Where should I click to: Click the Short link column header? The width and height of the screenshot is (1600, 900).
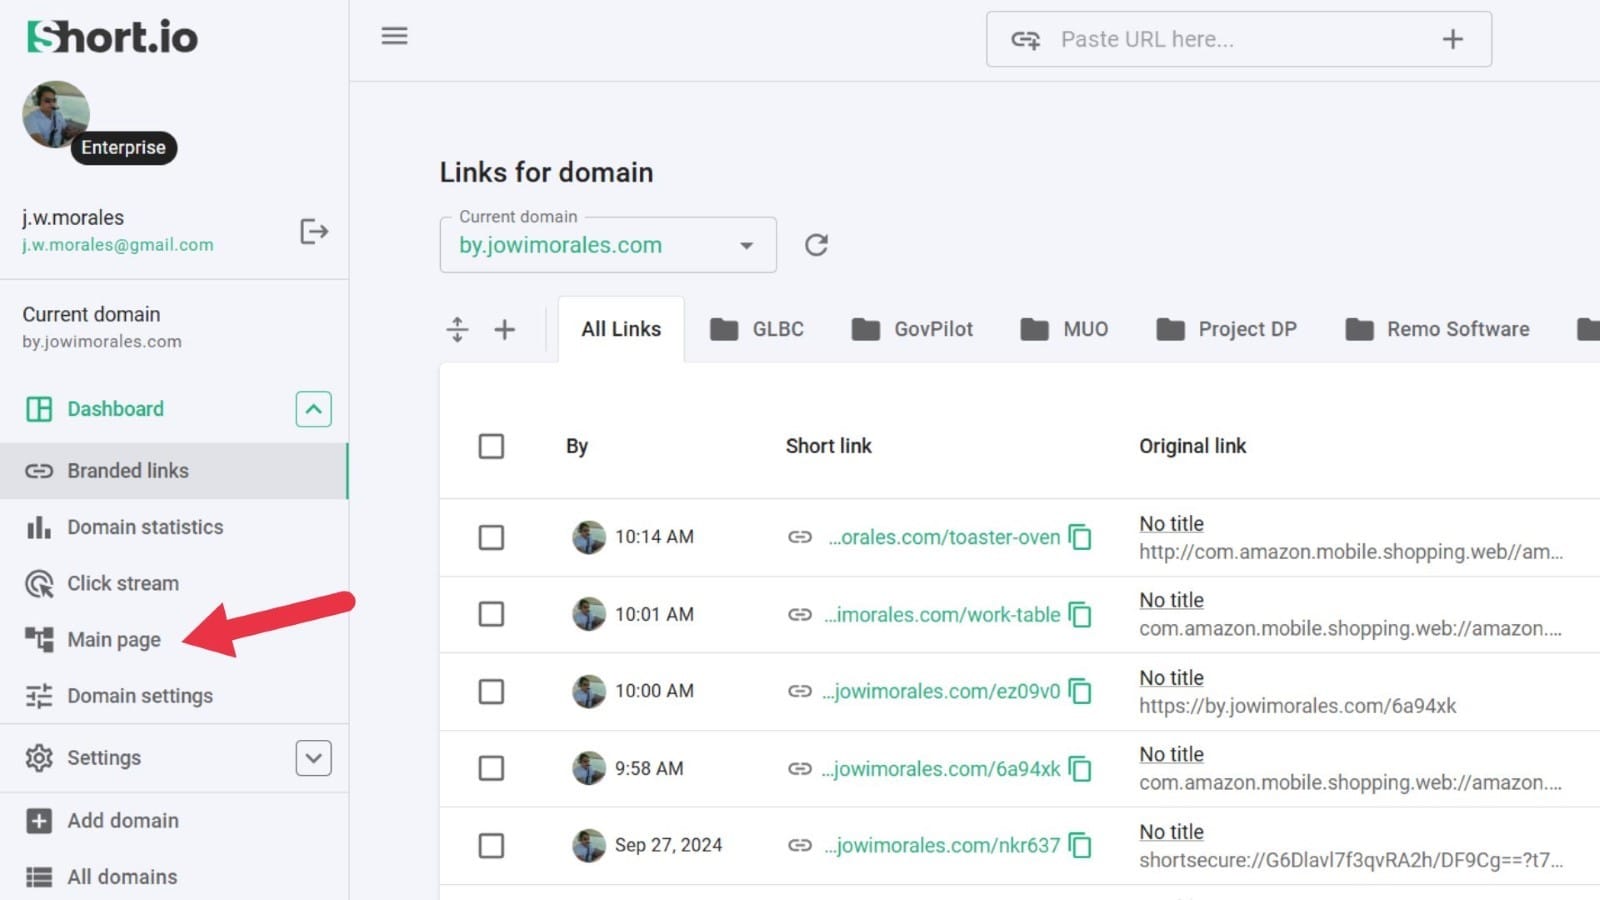(x=828, y=446)
